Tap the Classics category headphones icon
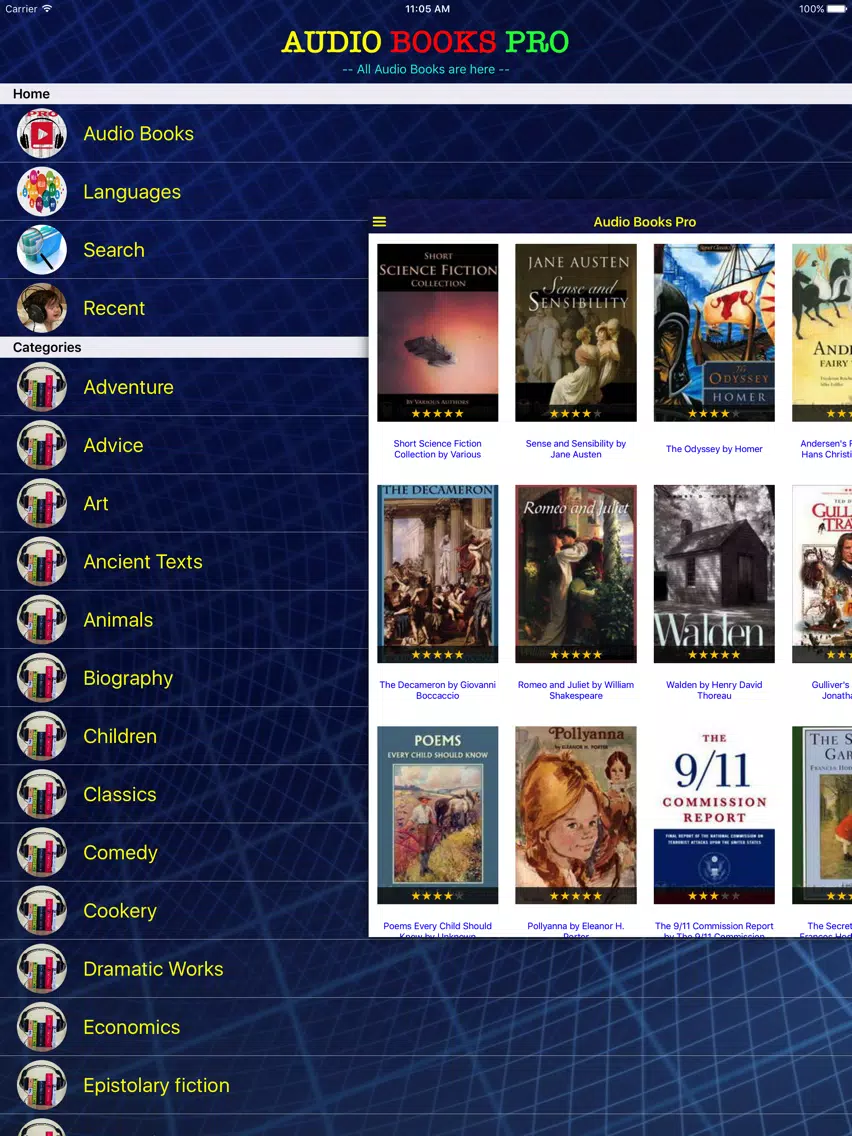Viewport: 852px width, 1136px height. 42,794
